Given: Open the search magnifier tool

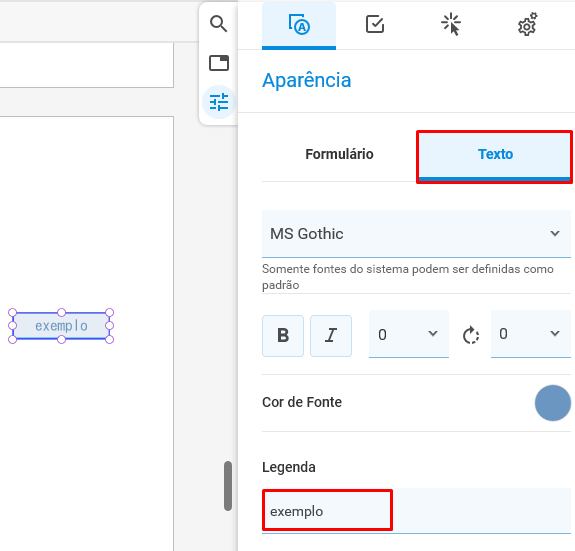Looking at the screenshot, I should (x=219, y=24).
